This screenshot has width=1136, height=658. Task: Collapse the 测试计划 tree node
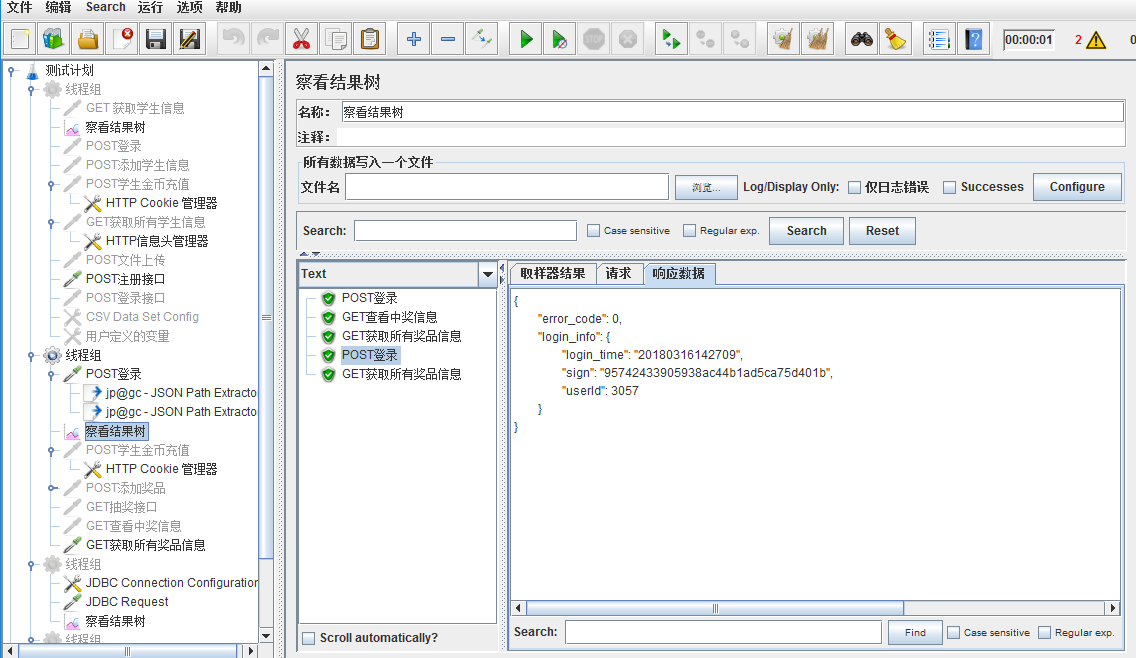click(11, 71)
